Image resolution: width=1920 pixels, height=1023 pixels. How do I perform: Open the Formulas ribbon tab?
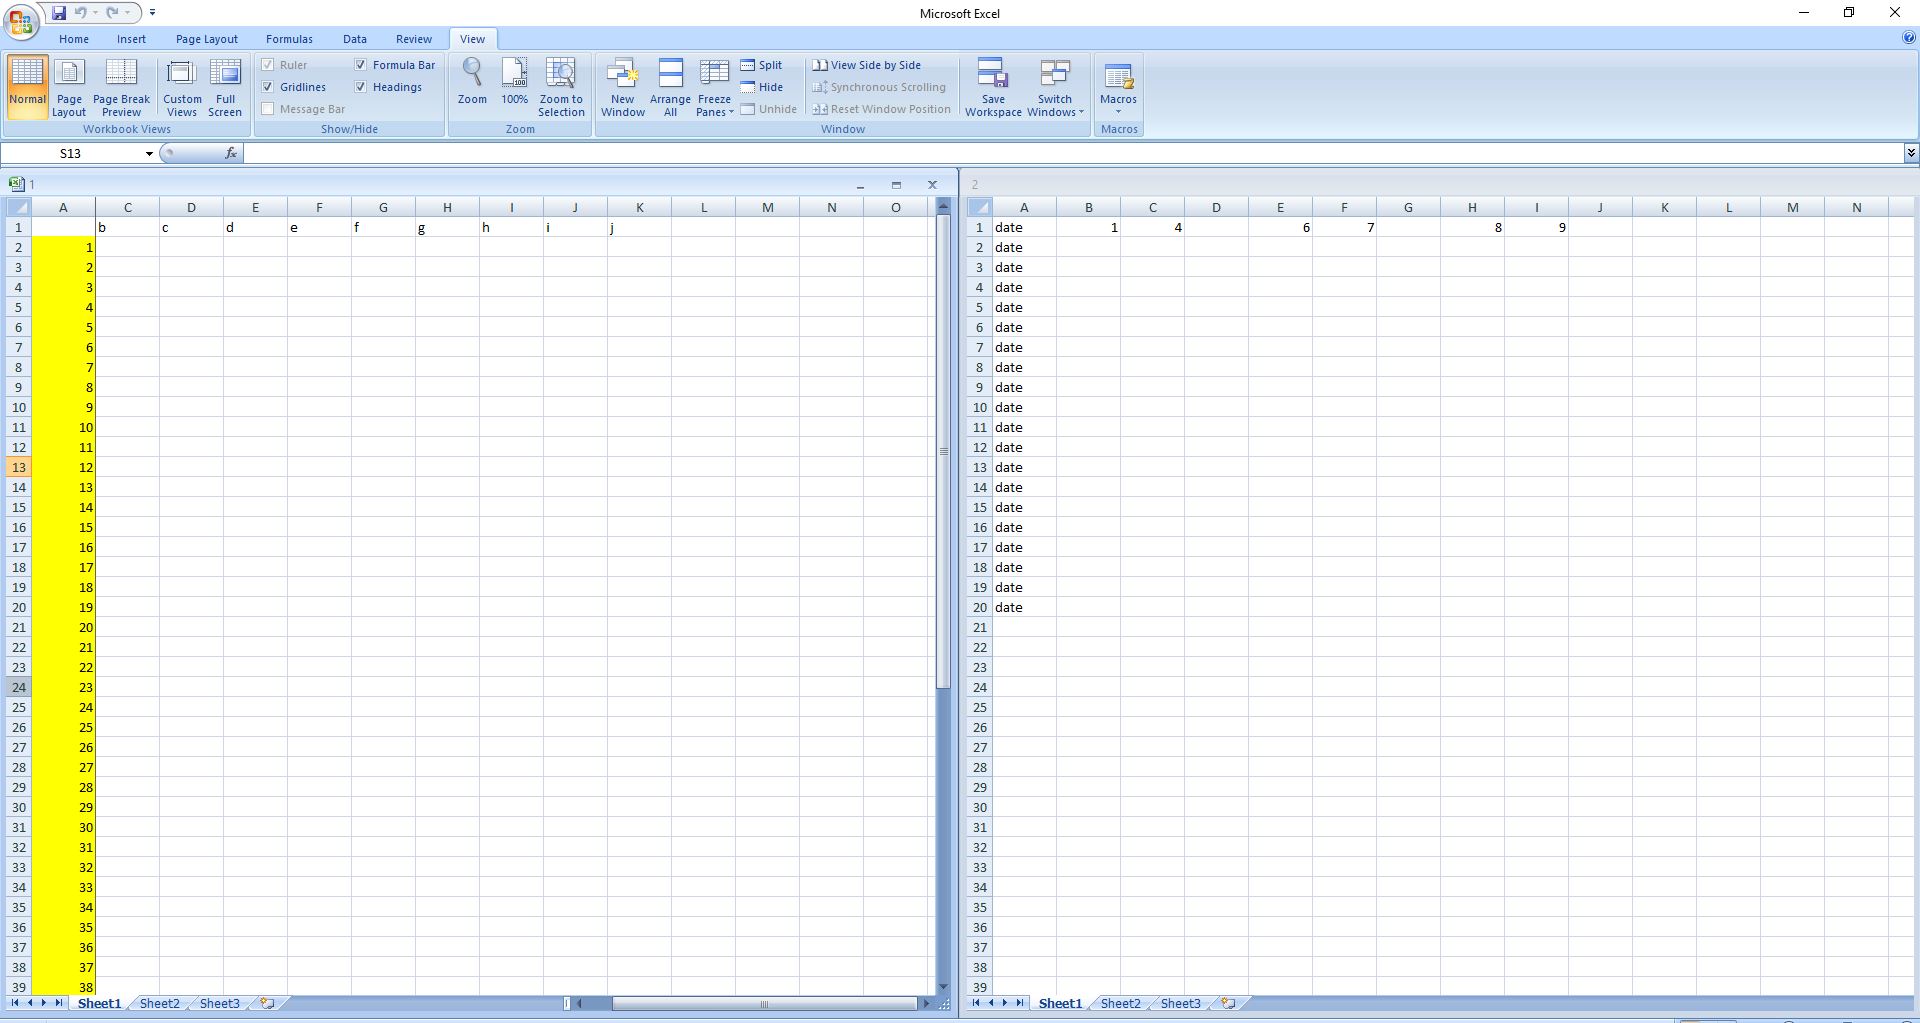click(289, 39)
